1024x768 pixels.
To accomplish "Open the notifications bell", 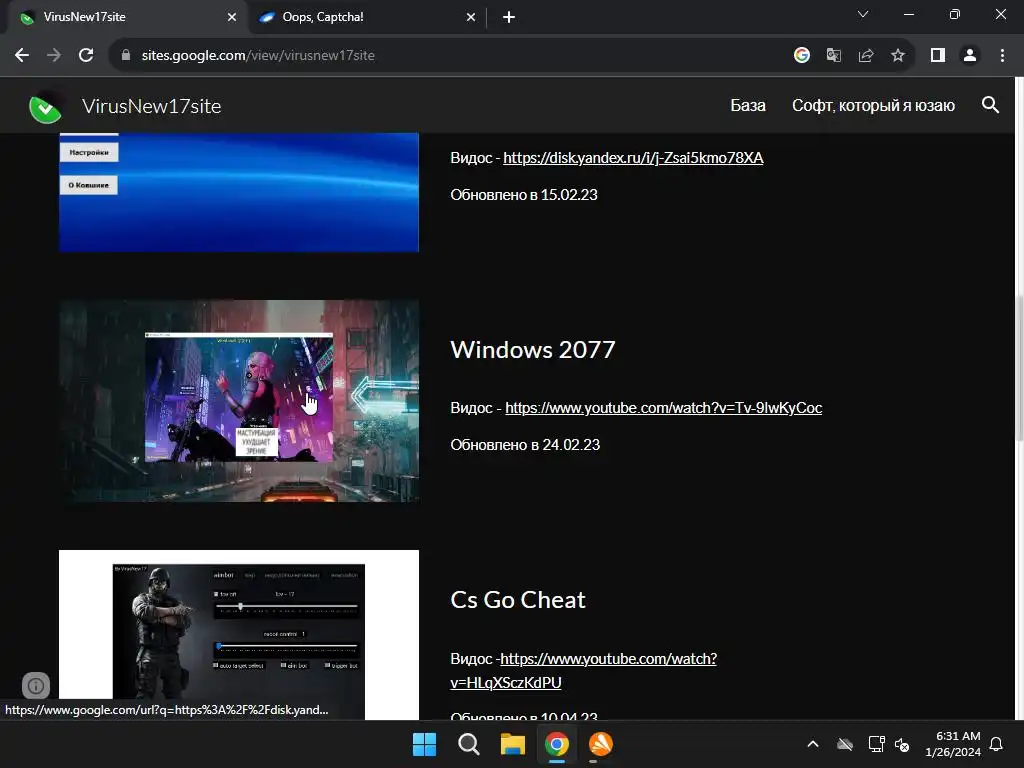I will pyautogui.click(x=997, y=744).
